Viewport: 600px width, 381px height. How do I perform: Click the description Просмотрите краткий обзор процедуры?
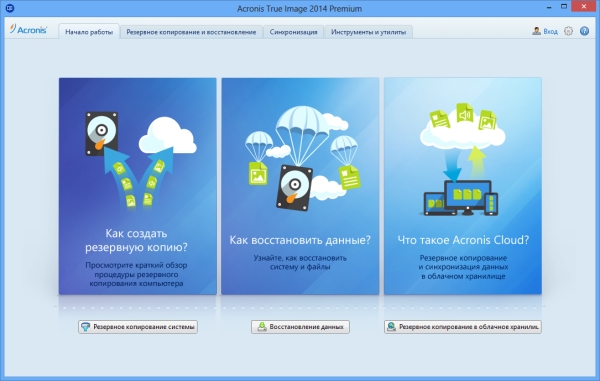pos(137,274)
